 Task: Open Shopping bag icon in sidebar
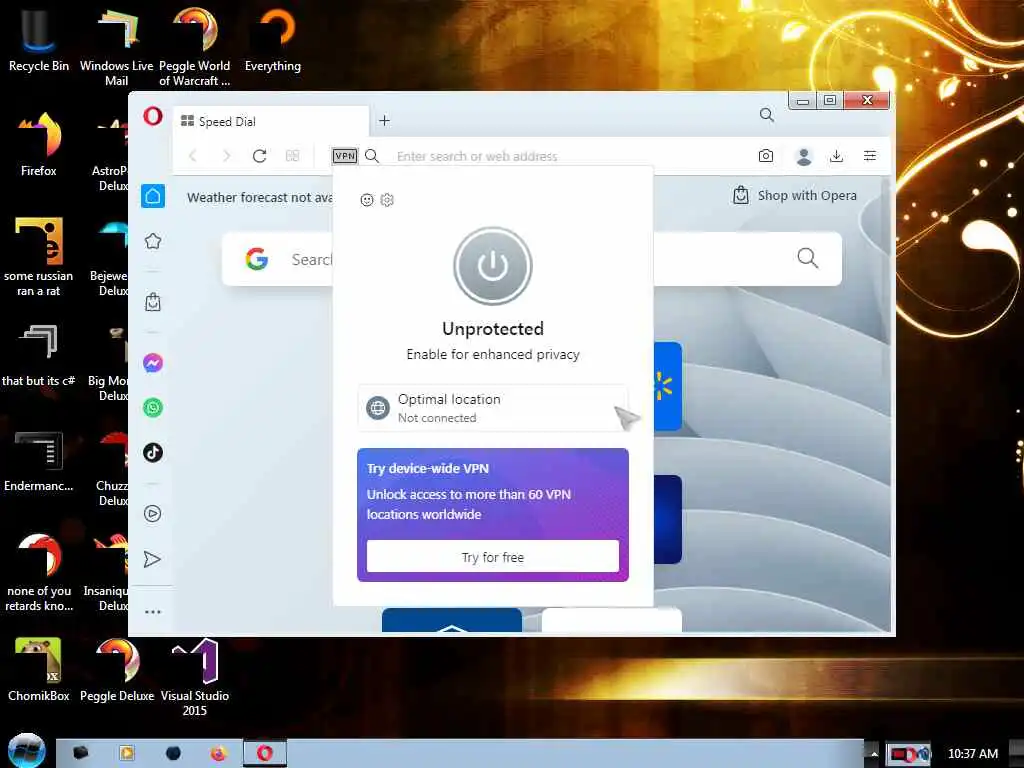(x=153, y=302)
